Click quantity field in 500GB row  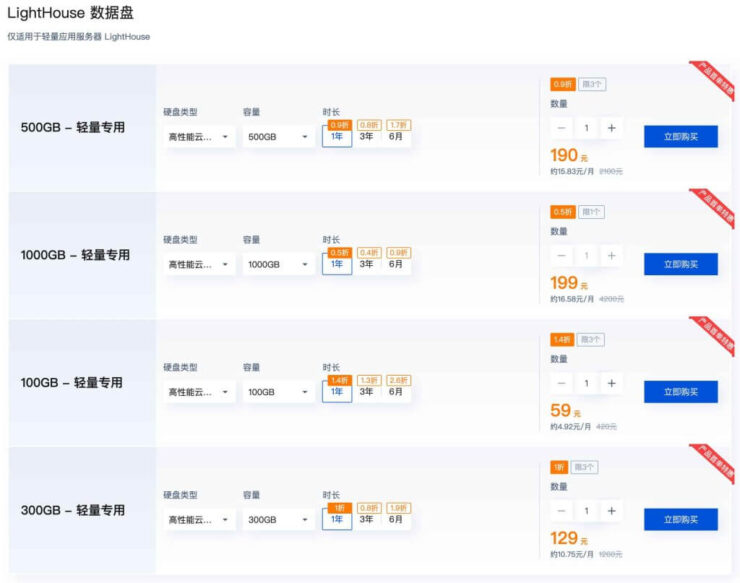click(x=587, y=128)
